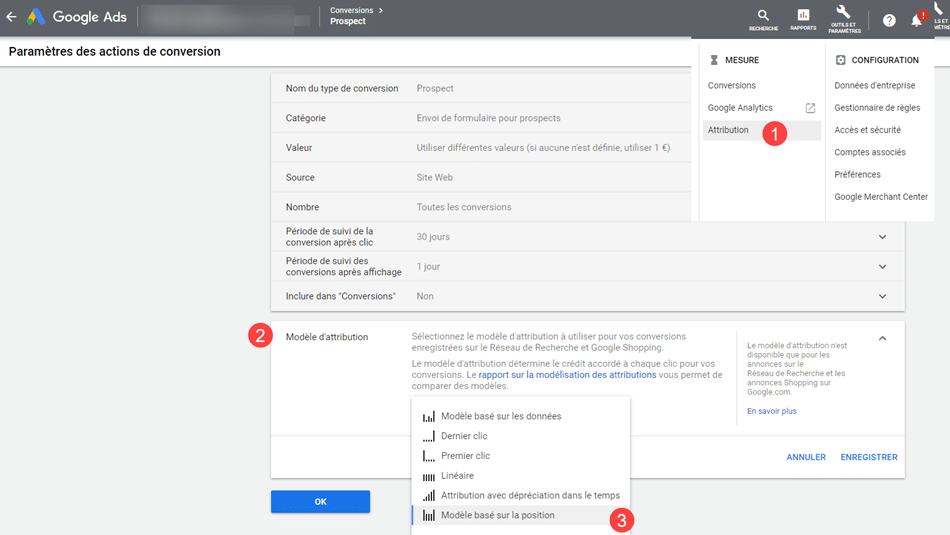
Task: Select Modèle basé sur les données option
Action: [520, 416]
